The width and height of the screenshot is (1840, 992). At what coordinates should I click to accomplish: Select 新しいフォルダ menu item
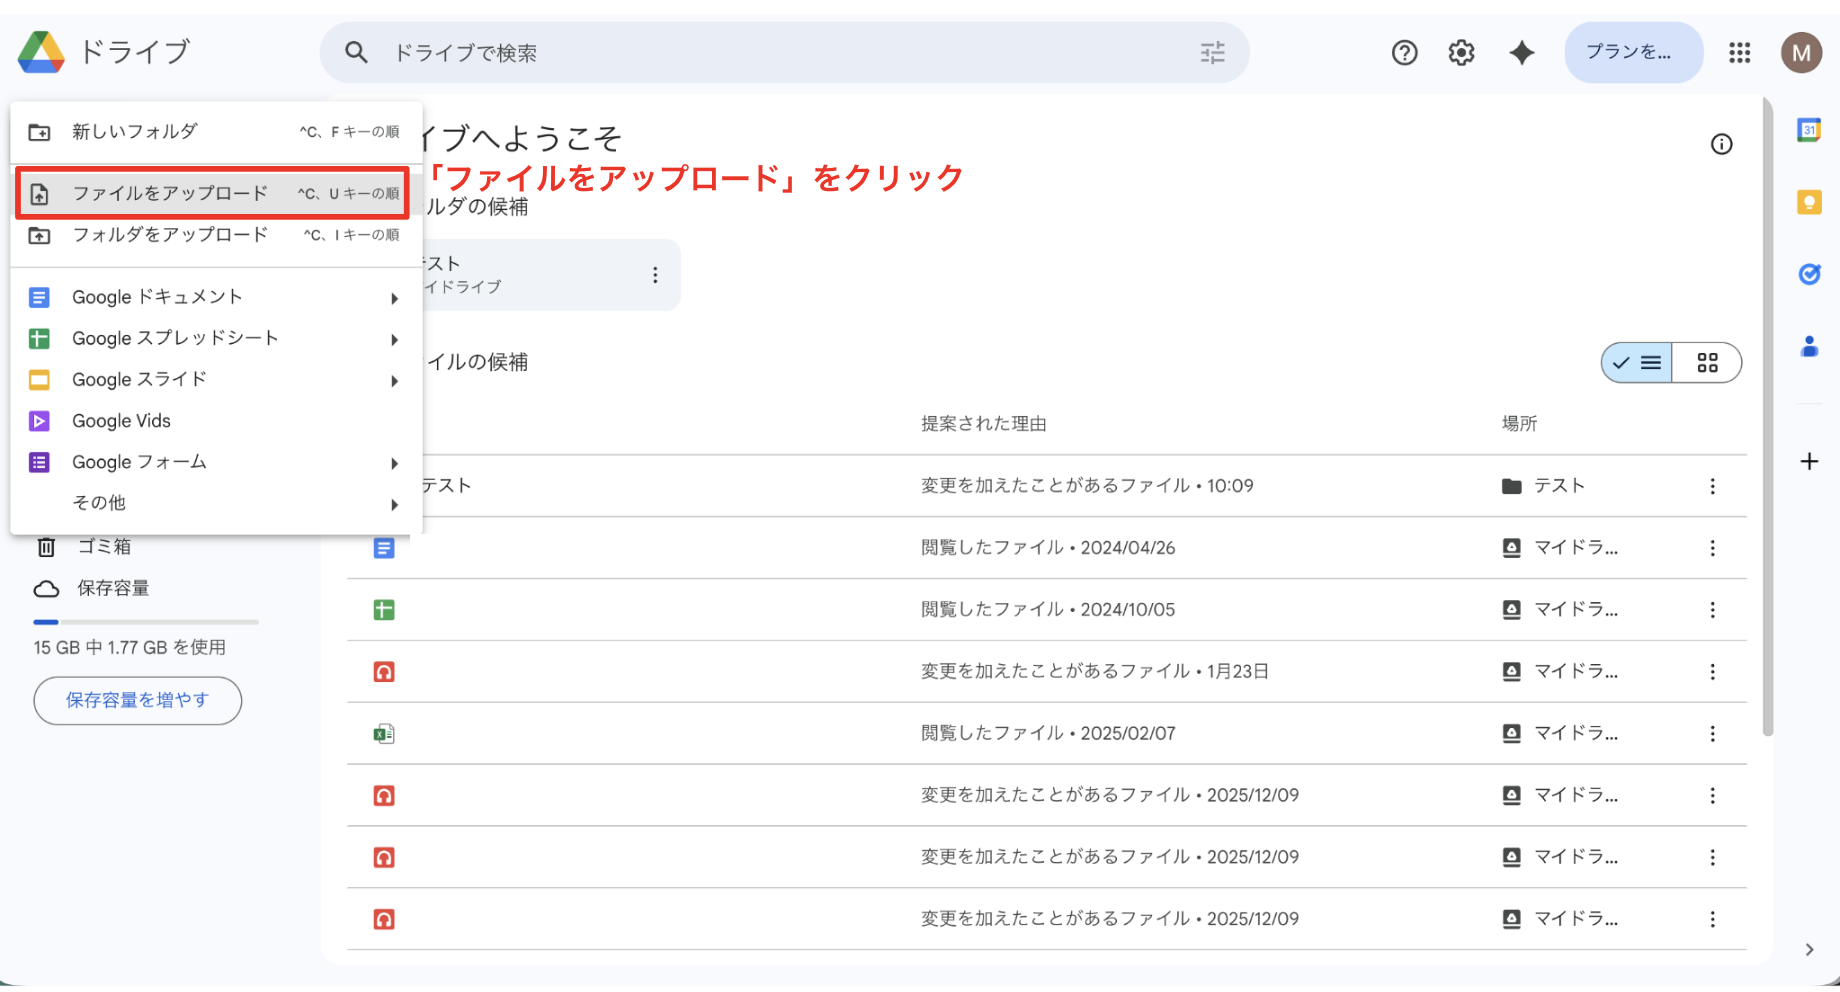point(216,132)
